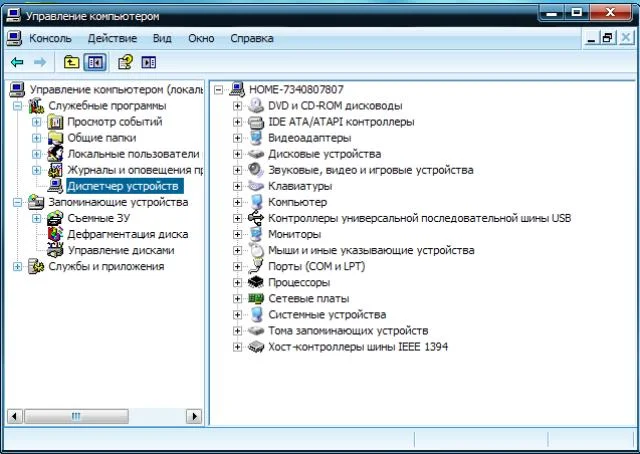640x454 pixels.
Task: Select Процессоры text label
Action: pos(299,283)
